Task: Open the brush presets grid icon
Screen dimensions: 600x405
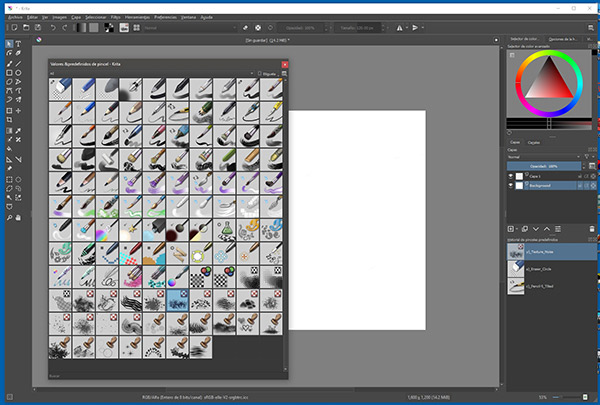Action: (136, 28)
